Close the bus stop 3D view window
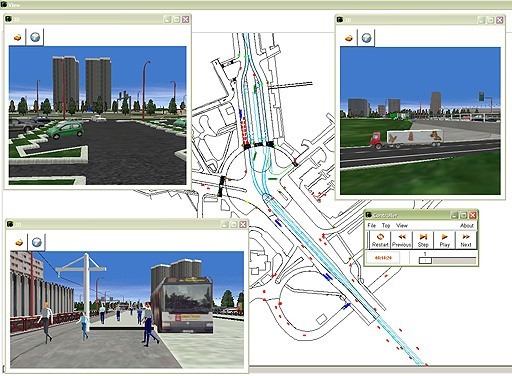 click(x=243, y=224)
